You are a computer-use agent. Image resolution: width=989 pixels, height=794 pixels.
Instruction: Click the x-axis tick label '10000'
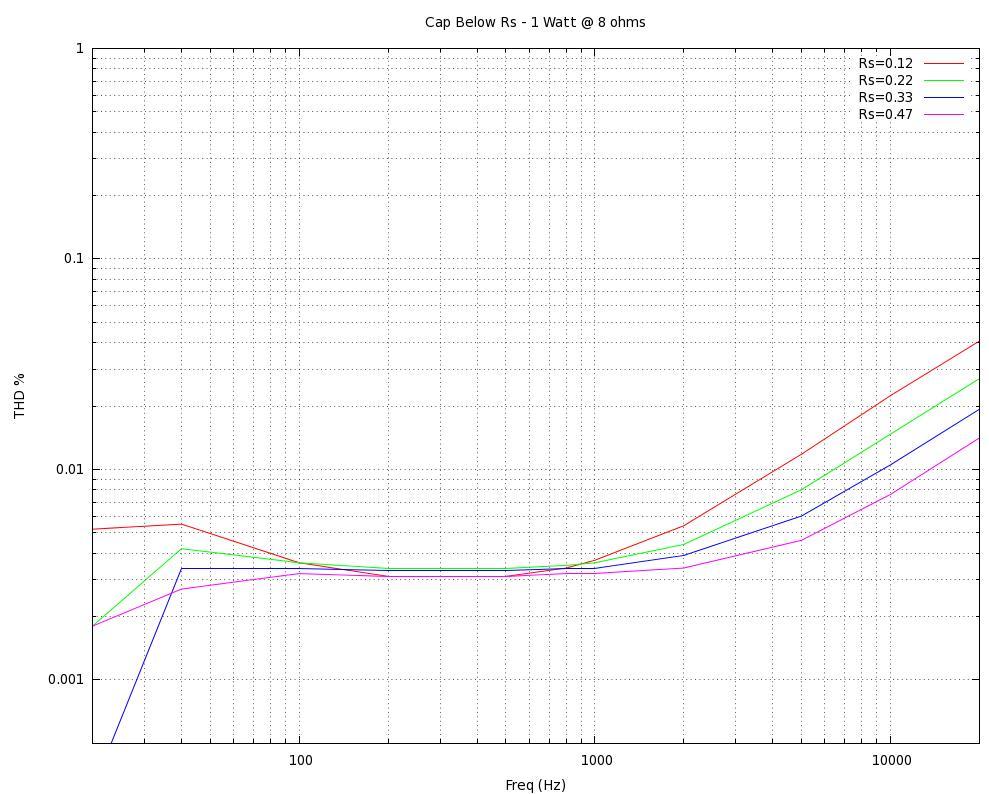(891, 760)
